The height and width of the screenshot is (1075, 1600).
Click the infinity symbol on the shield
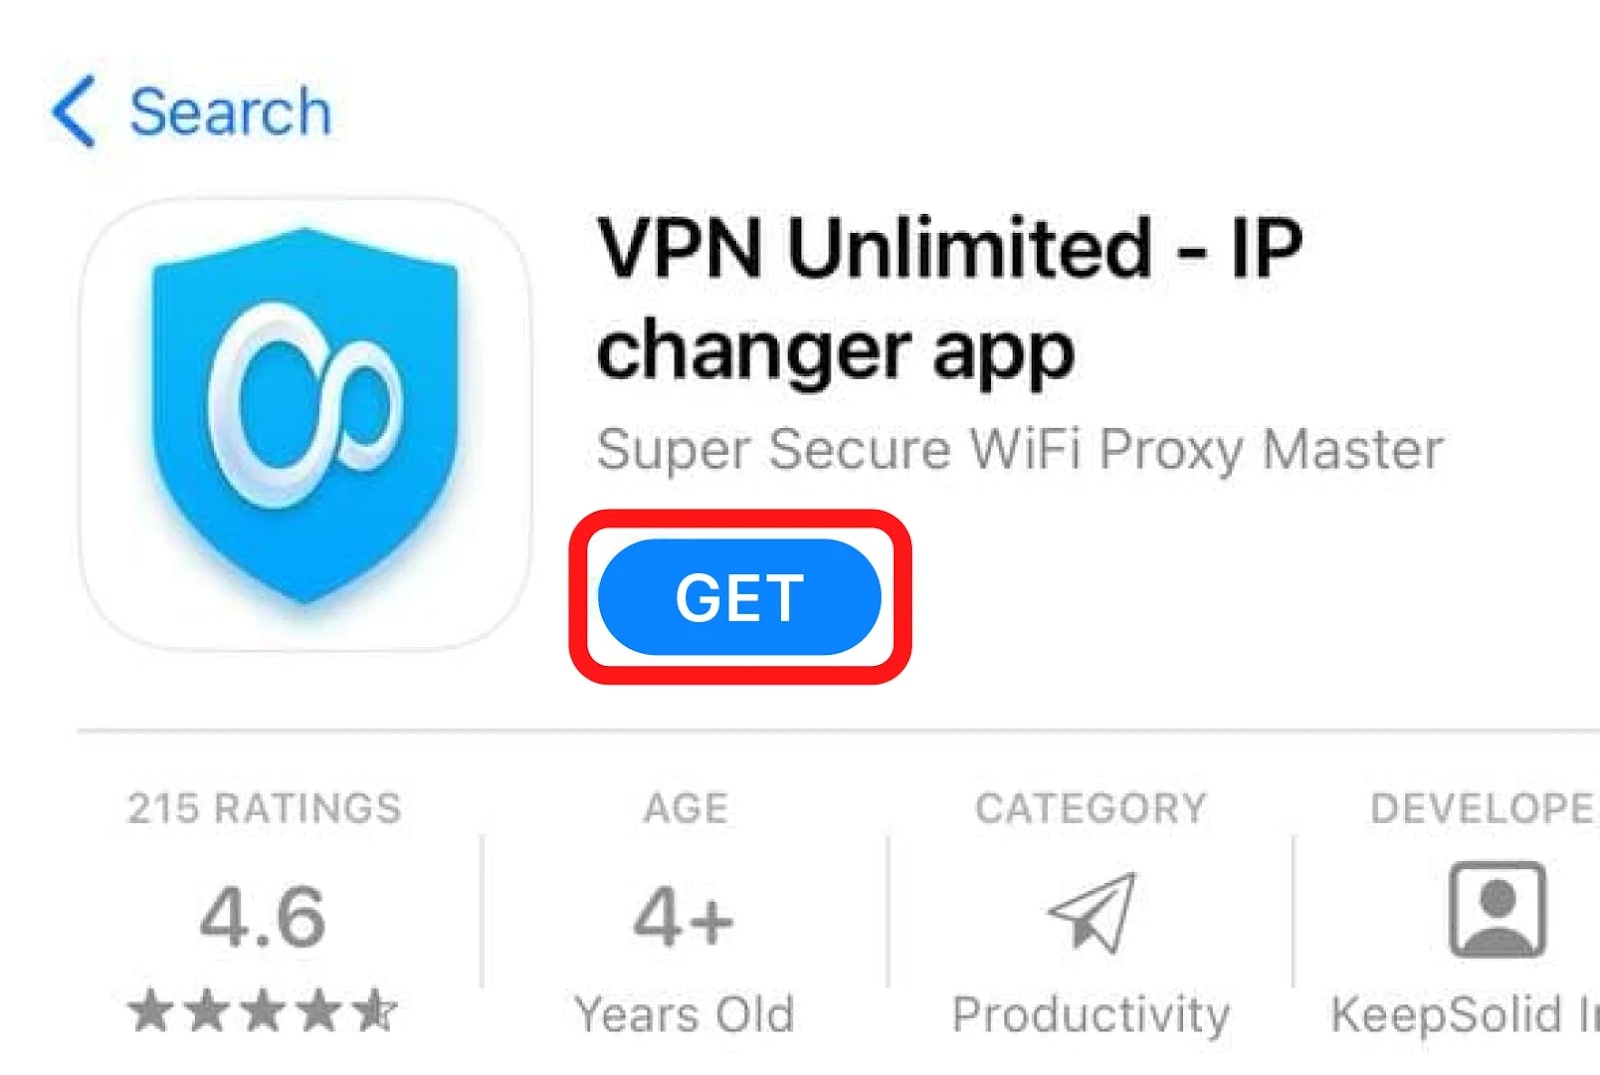305,405
